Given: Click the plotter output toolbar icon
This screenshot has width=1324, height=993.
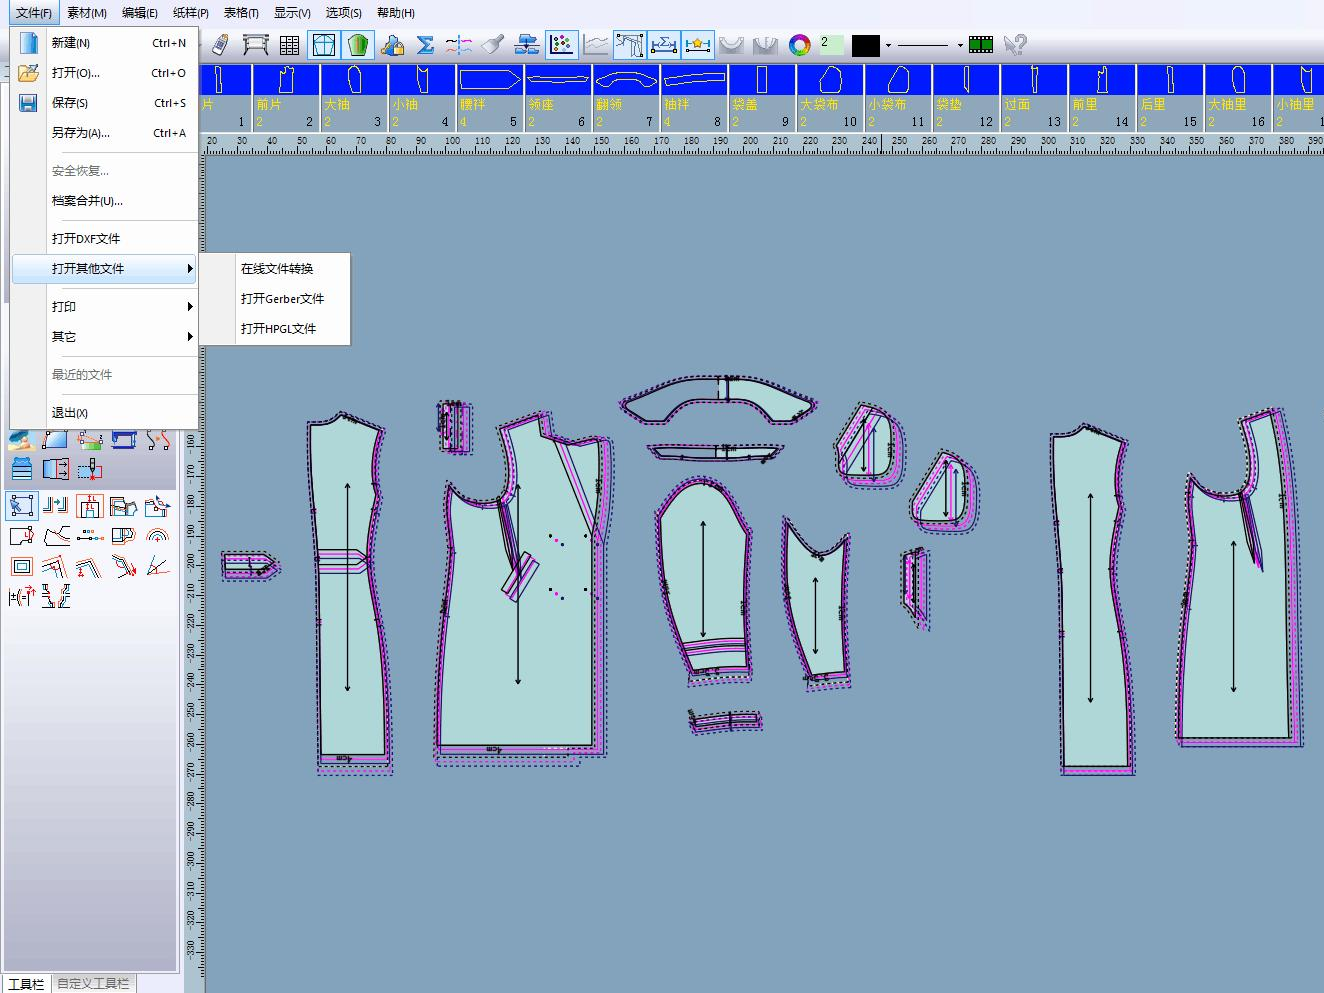Looking at the screenshot, I should 256,45.
